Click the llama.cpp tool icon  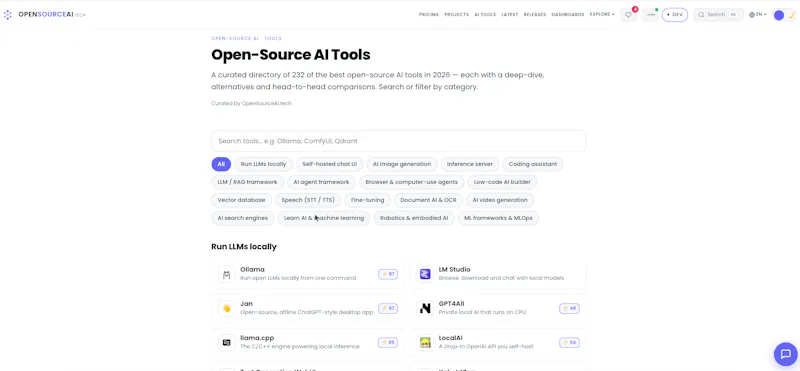(x=227, y=342)
